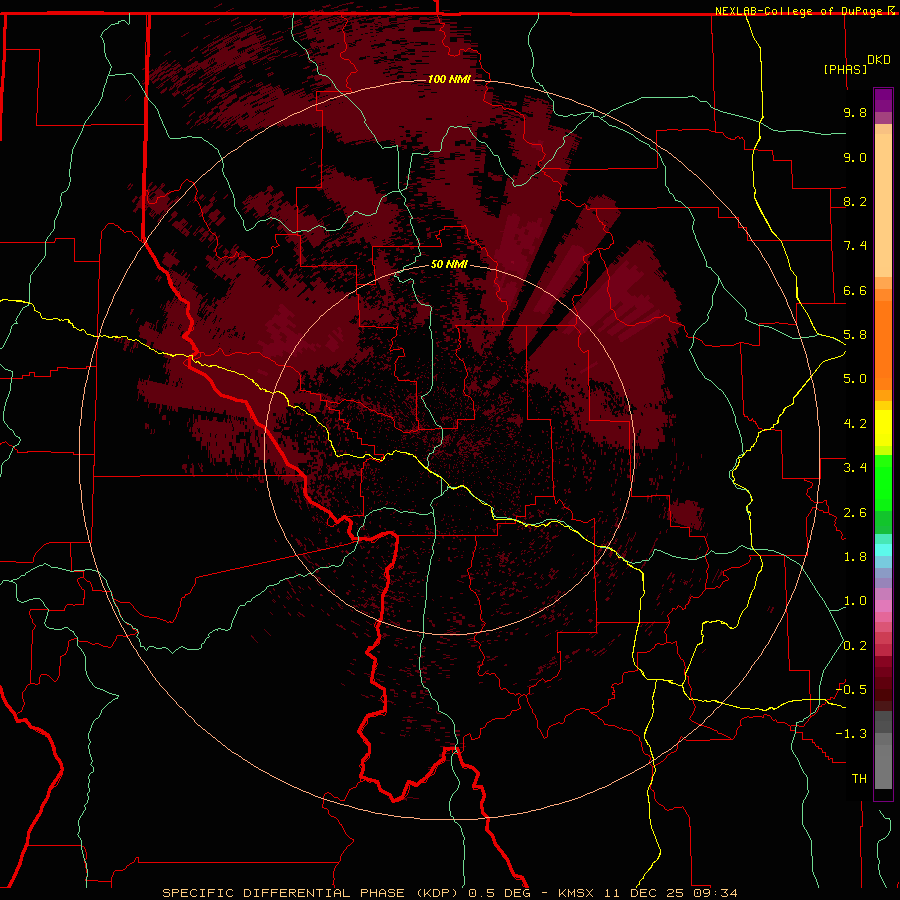
Task: Click the 9.0 scale label
Action: tap(855, 157)
